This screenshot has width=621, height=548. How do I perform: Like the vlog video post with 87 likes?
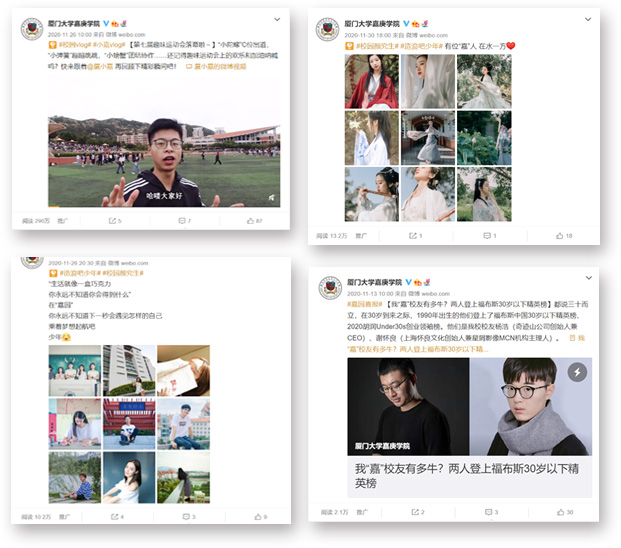click(x=256, y=220)
